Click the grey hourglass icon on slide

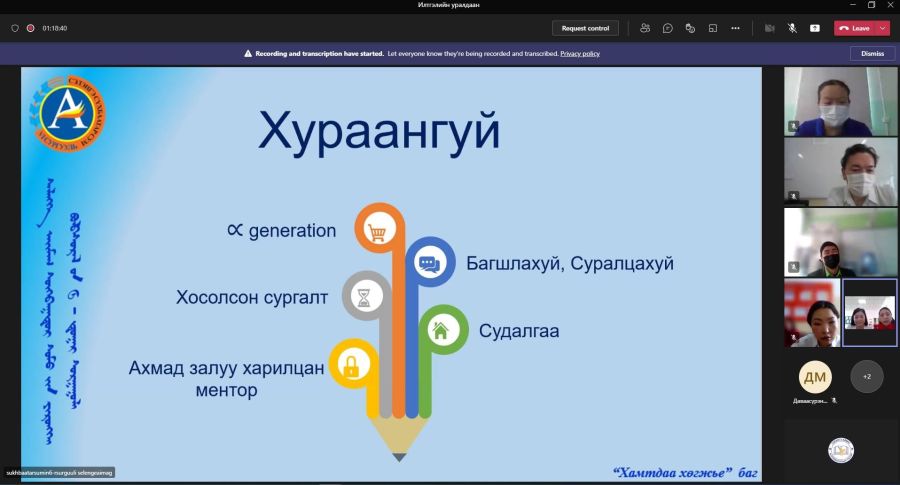pos(364,297)
